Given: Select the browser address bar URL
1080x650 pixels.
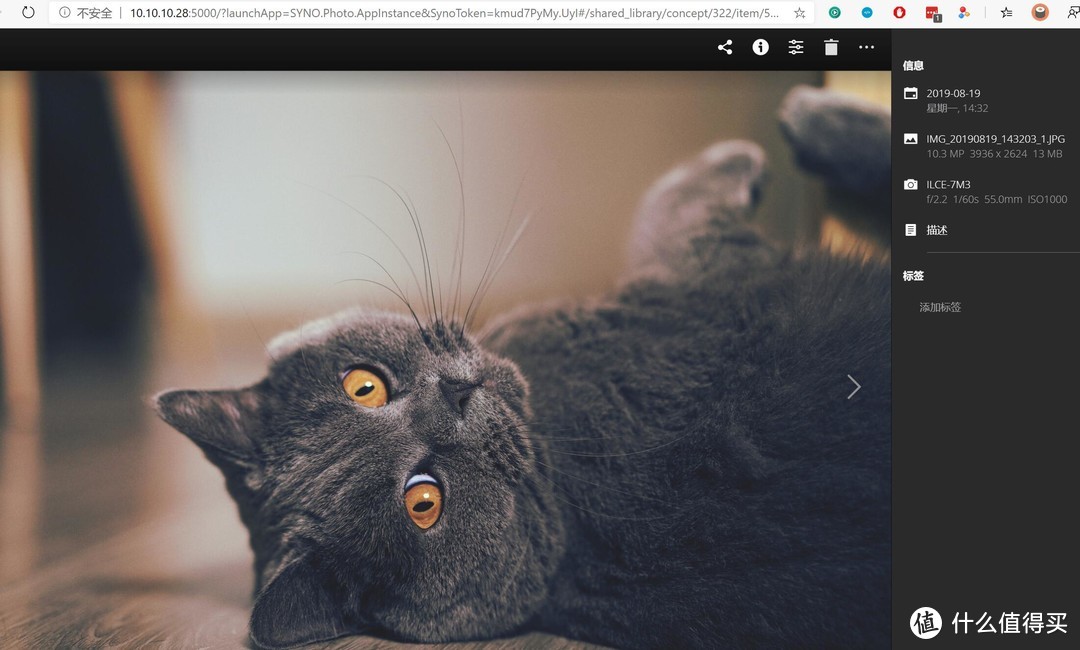Looking at the screenshot, I should click(x=455, y=12).
